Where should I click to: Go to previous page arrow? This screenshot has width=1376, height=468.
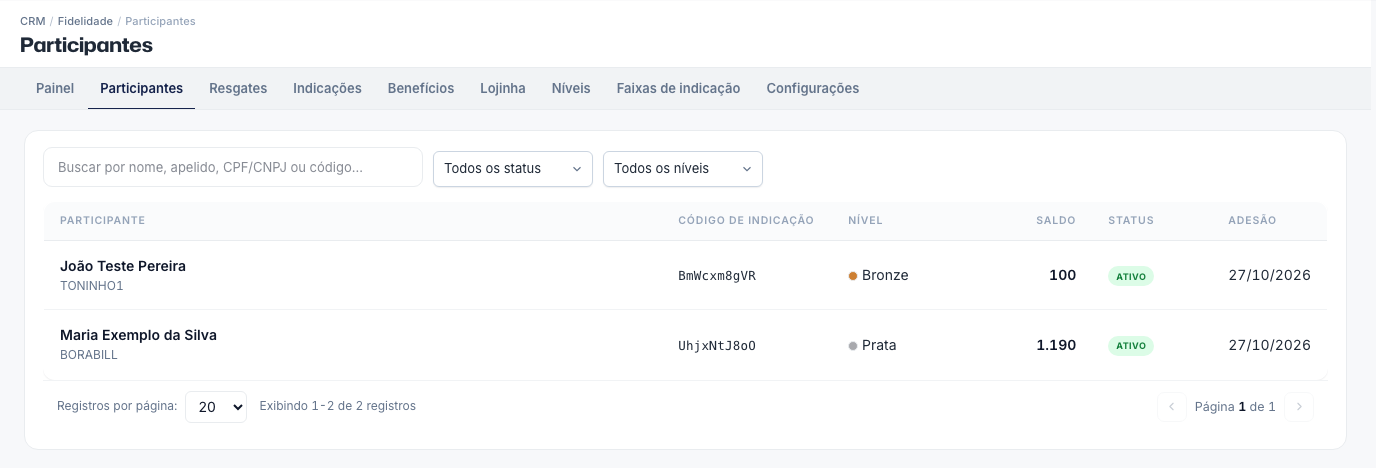tap(1171, 407)
